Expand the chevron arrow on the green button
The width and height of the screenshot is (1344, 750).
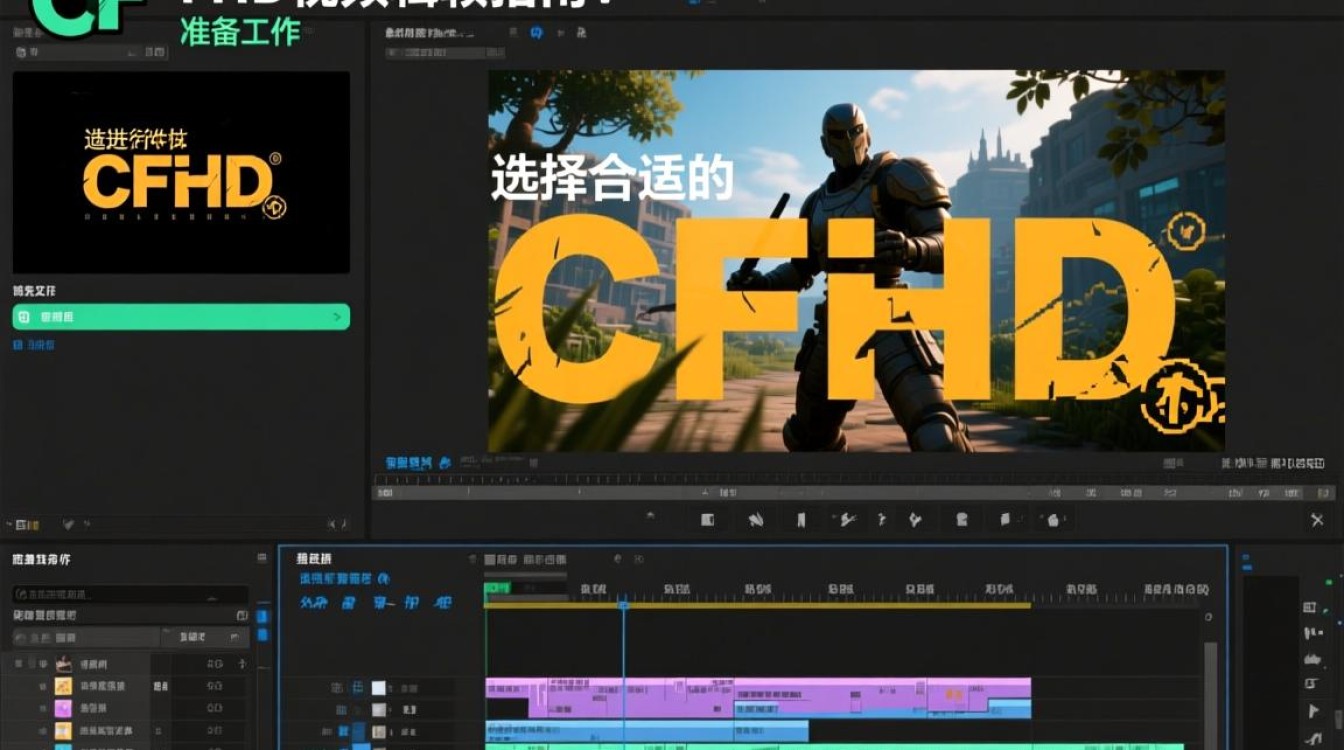(x=337, y=317)
